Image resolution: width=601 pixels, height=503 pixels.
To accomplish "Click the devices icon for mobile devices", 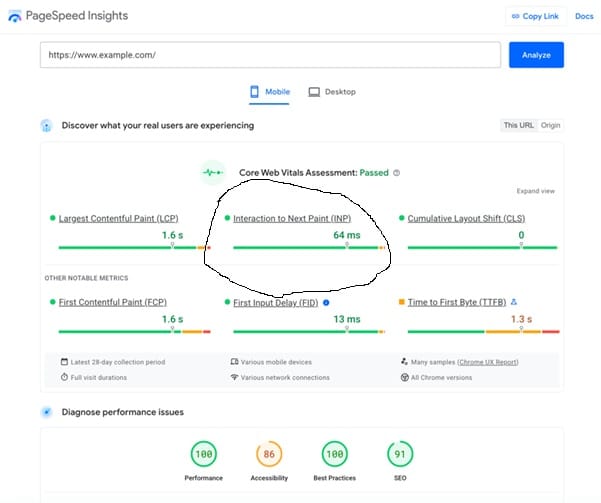I will click(235, 362).
